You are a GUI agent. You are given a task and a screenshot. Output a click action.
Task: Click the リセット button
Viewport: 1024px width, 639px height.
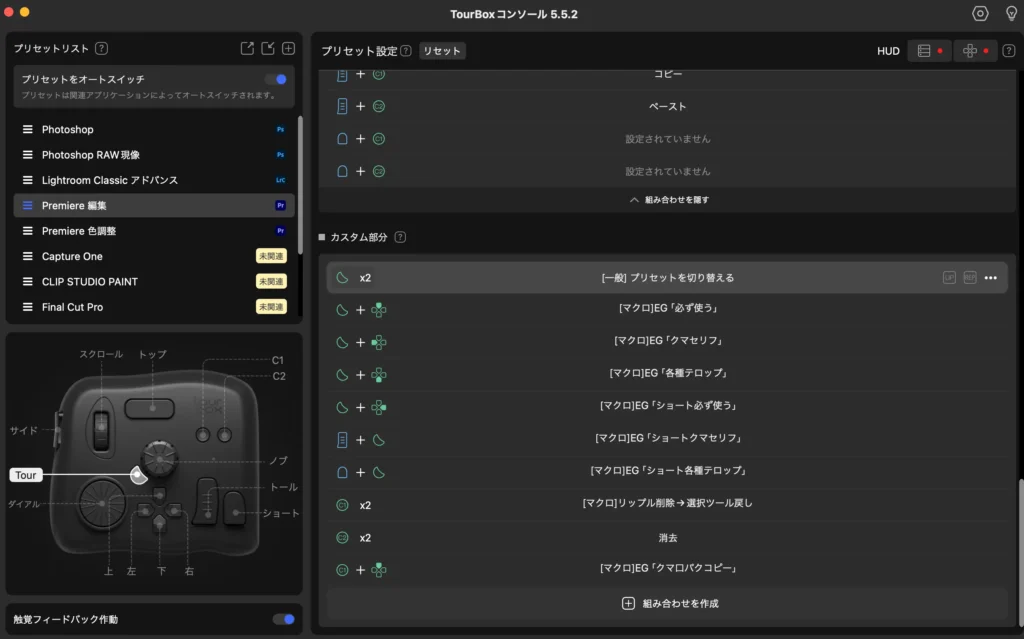[x=442, y=51]
